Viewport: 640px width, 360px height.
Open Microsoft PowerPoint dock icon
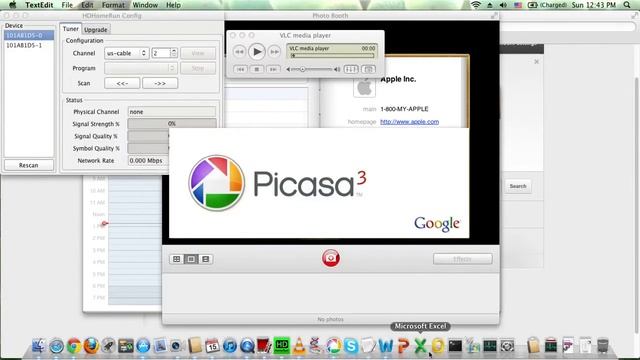point(403,346)
